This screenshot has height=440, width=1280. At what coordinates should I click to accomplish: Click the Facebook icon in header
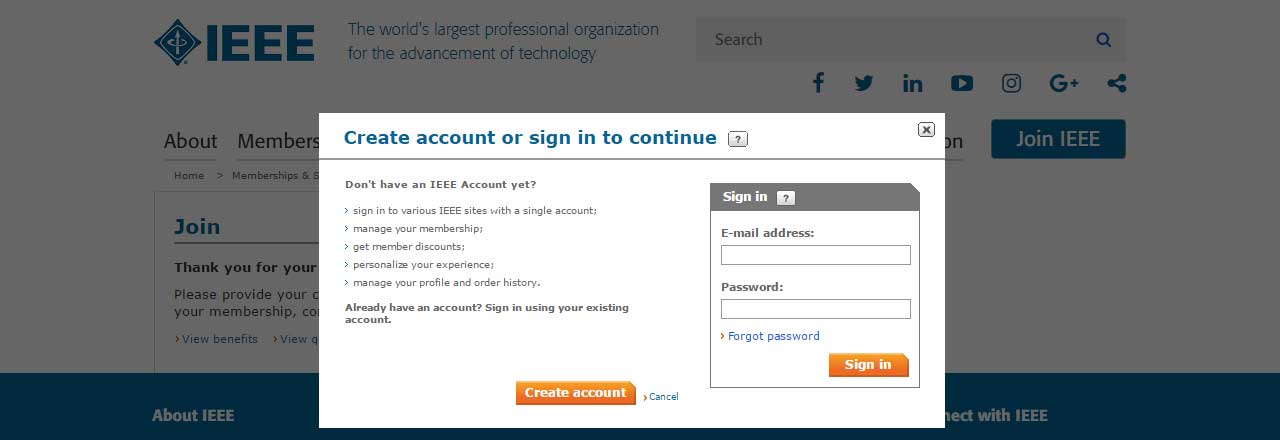[818, 83]
